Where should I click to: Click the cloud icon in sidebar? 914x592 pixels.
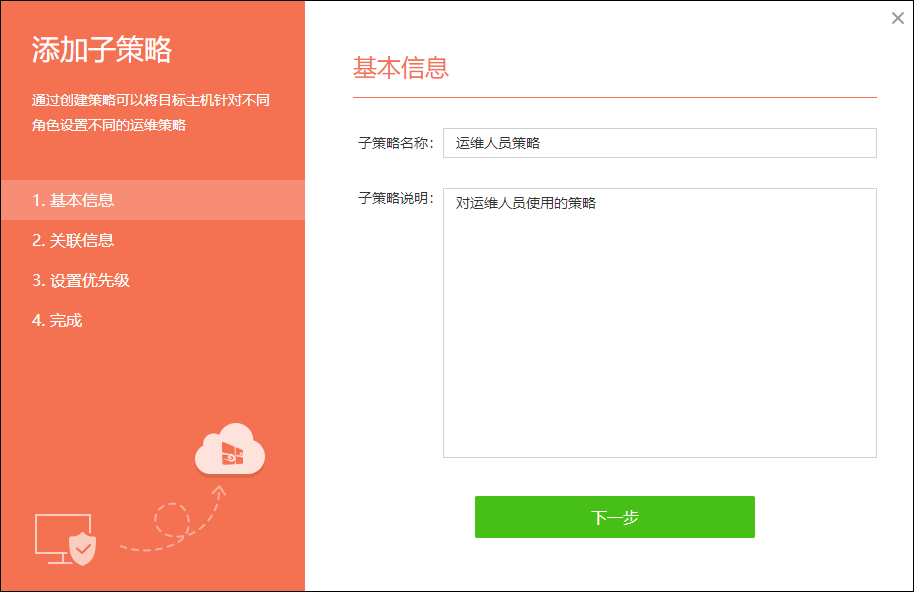coord(230,449)
